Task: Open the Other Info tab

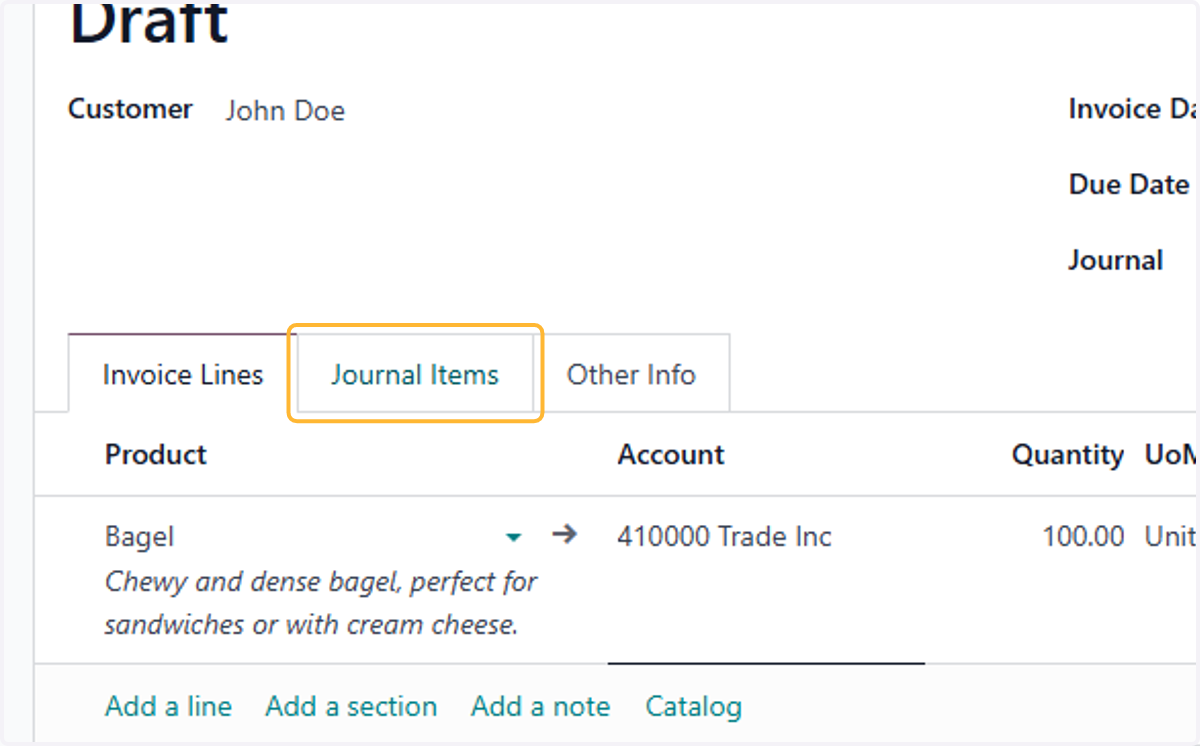Action: pos(631,374)
